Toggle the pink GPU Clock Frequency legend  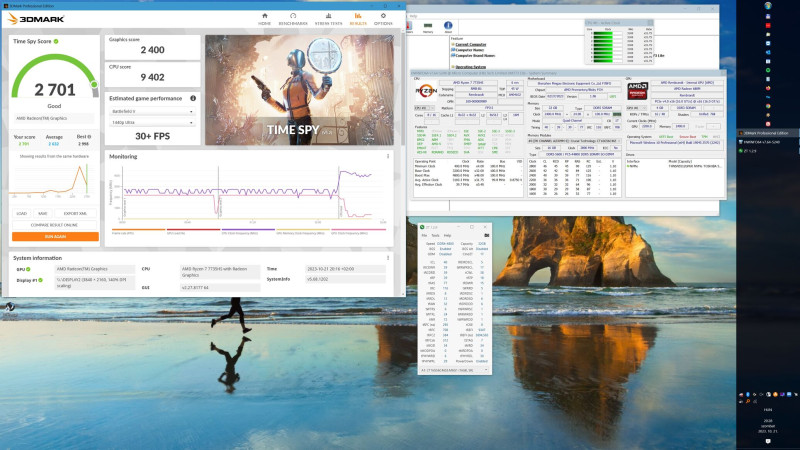coord(358,231)
